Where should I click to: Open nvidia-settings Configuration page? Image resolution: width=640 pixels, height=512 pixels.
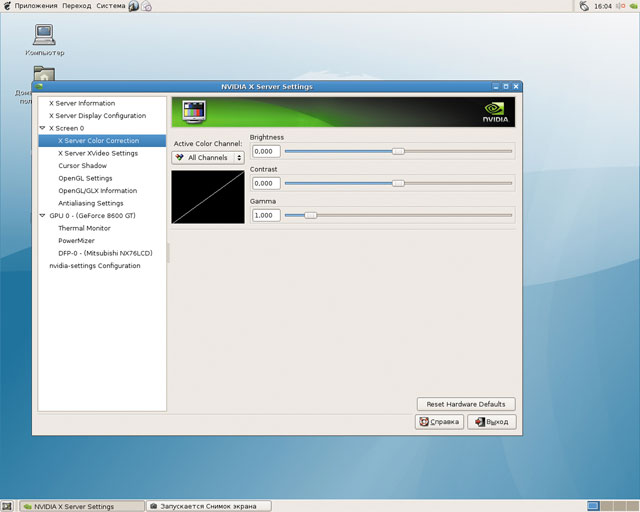click(x=95, y=265)
